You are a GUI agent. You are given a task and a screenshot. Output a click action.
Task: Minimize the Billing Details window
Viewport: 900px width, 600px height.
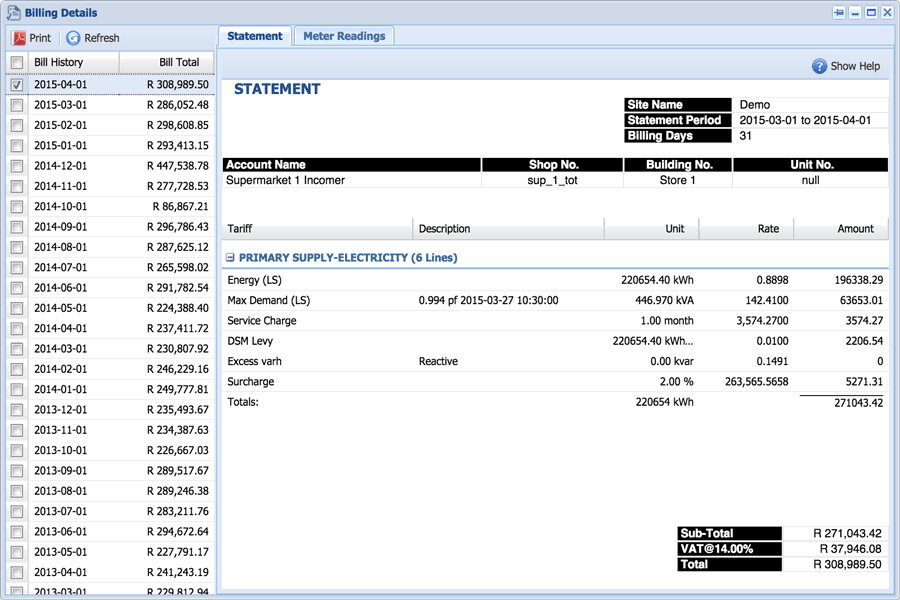(855, 13)
